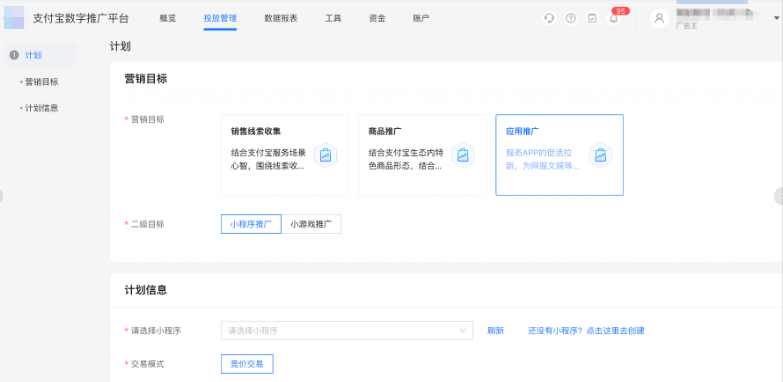Click the 计划信息 section heading
This screenshot has width=783, height=382.
[146, 290]
